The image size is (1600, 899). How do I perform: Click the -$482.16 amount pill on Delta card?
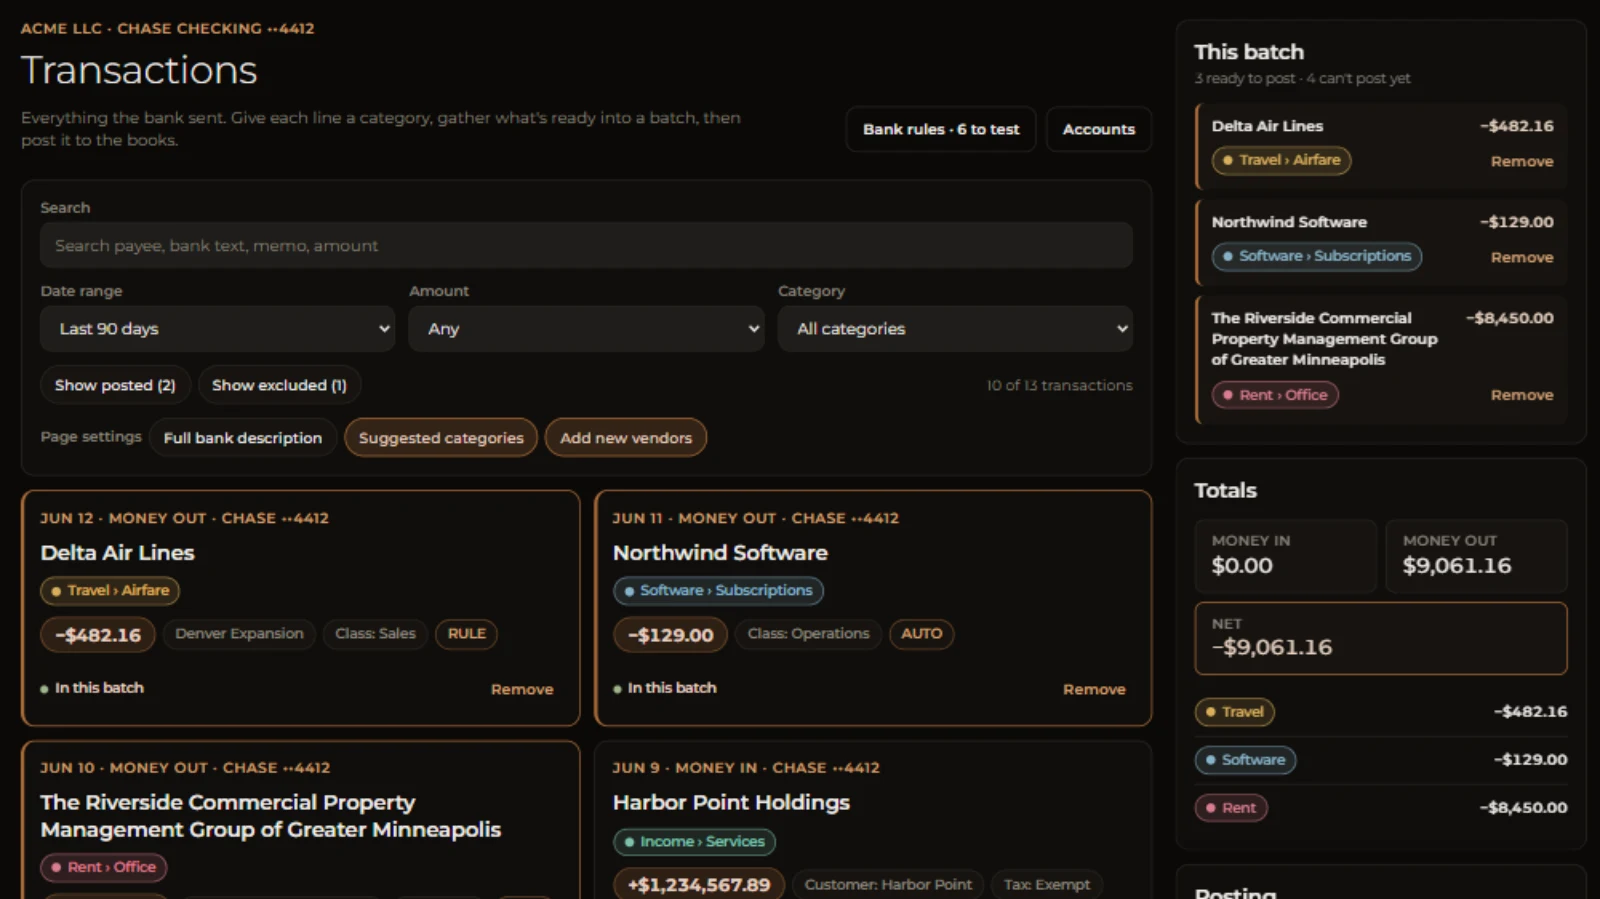tap(98, 635)
